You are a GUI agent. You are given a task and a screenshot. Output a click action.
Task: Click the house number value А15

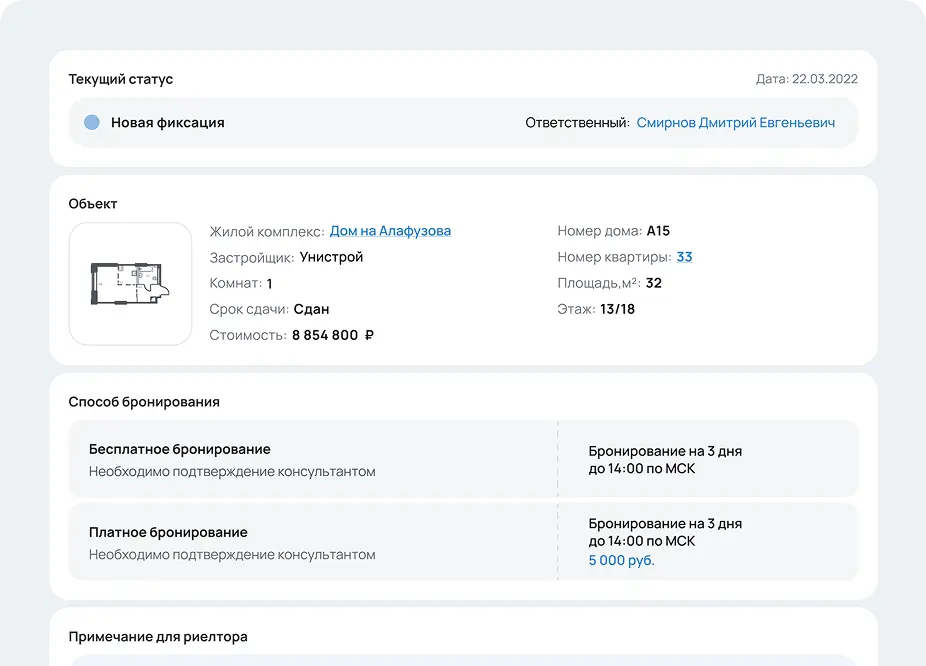coord(658,231)
